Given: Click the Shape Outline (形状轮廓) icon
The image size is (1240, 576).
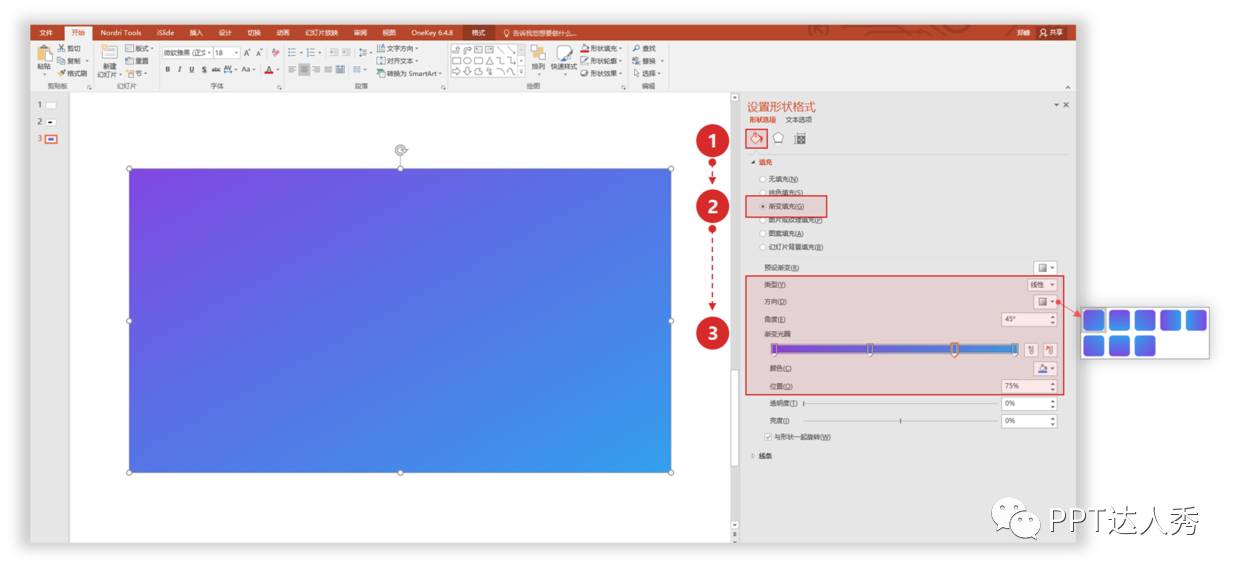Looking at the screenshot, I should [584, 60].
